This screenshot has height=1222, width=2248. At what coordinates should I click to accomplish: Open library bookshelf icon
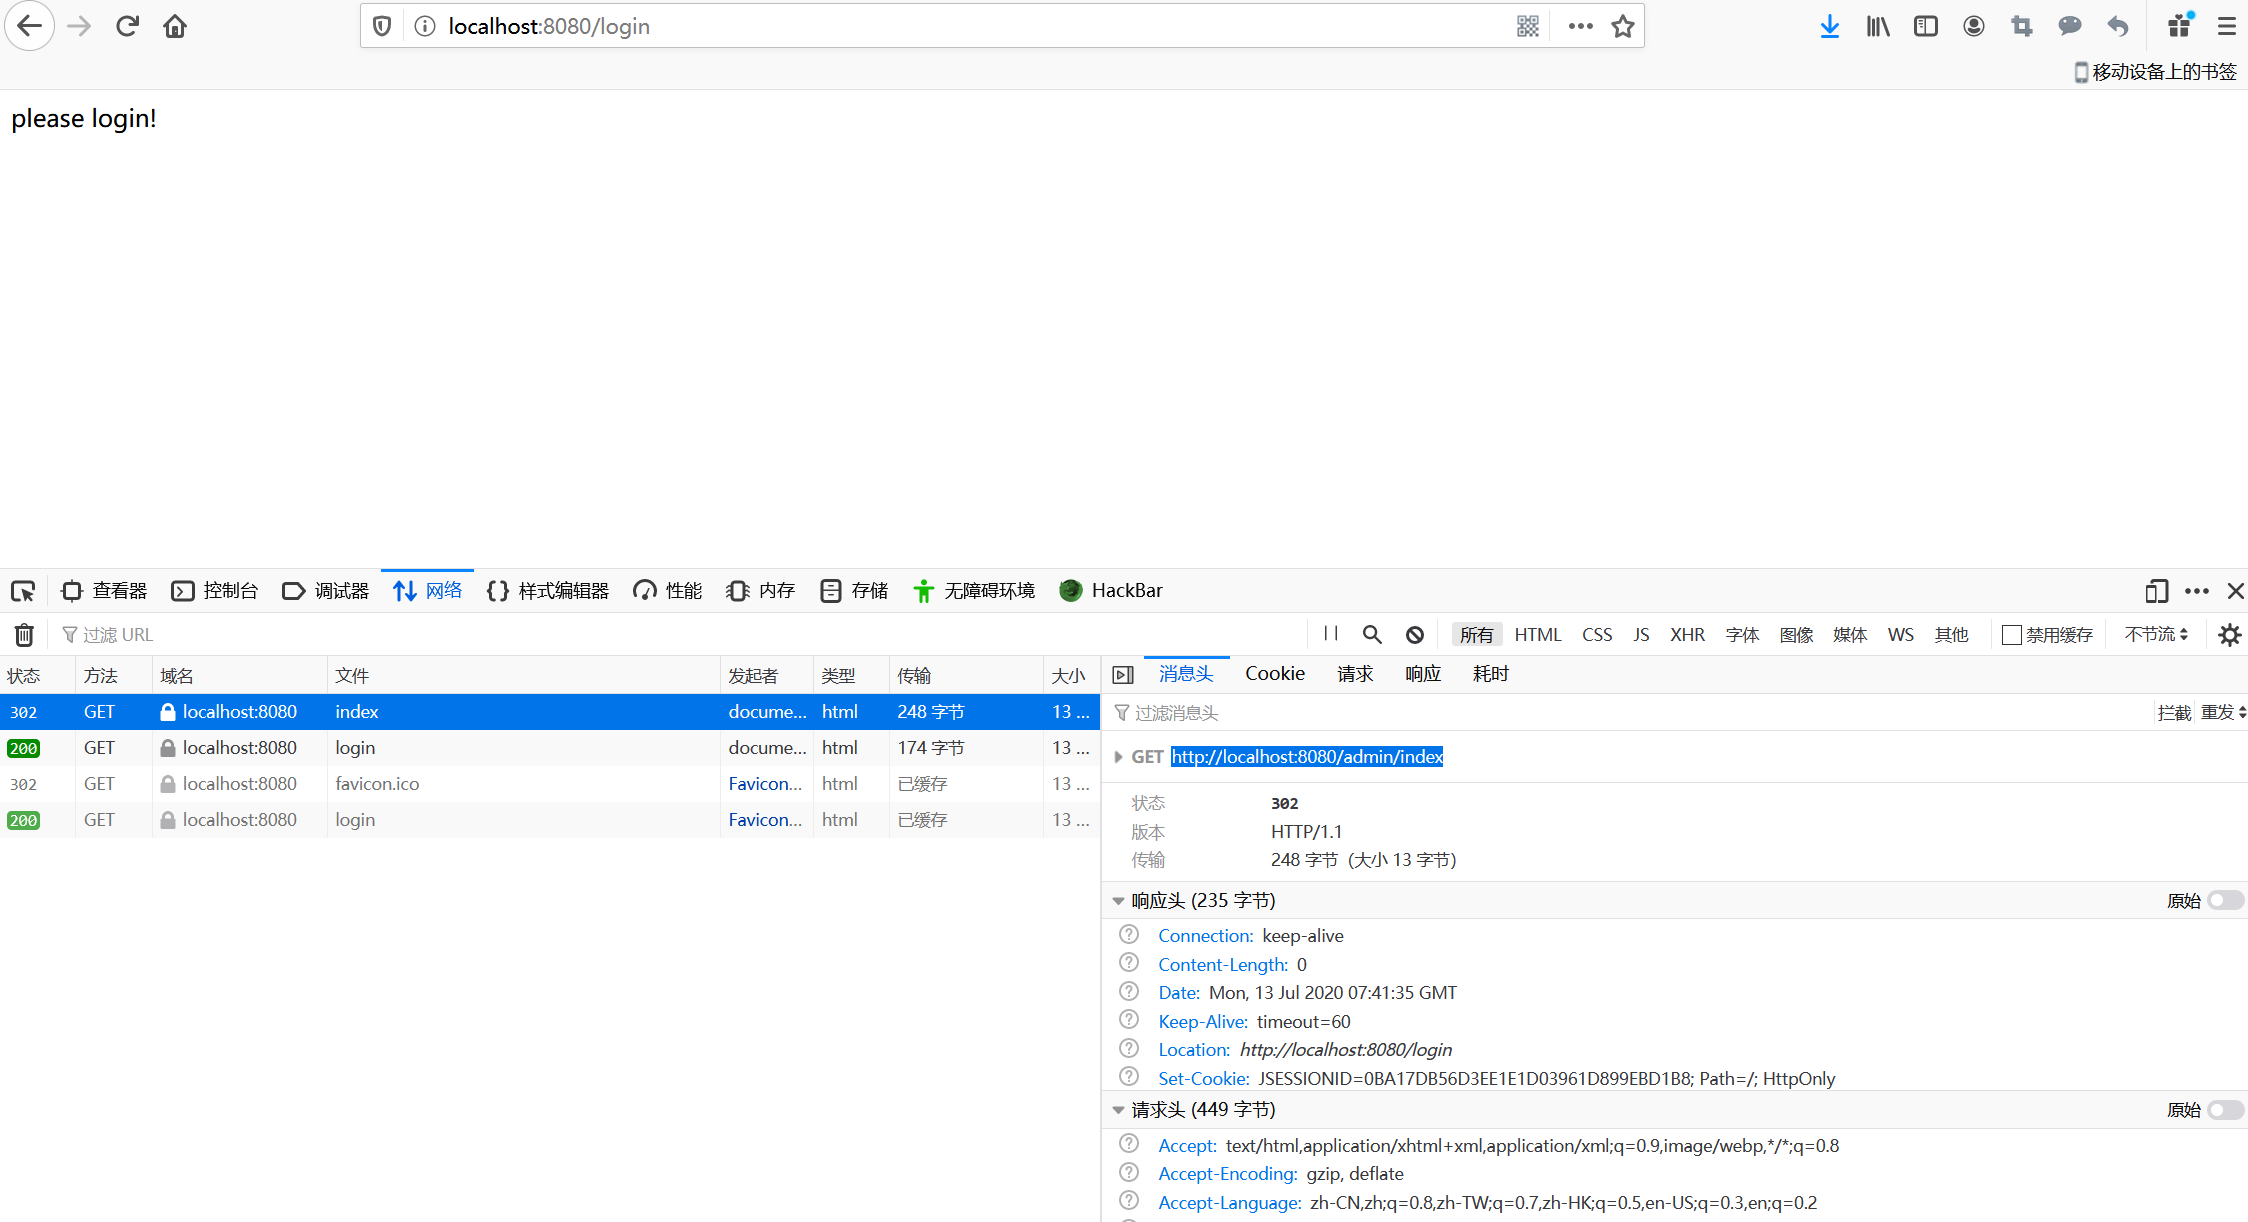pyautogui.click(x=1878, y=26)
